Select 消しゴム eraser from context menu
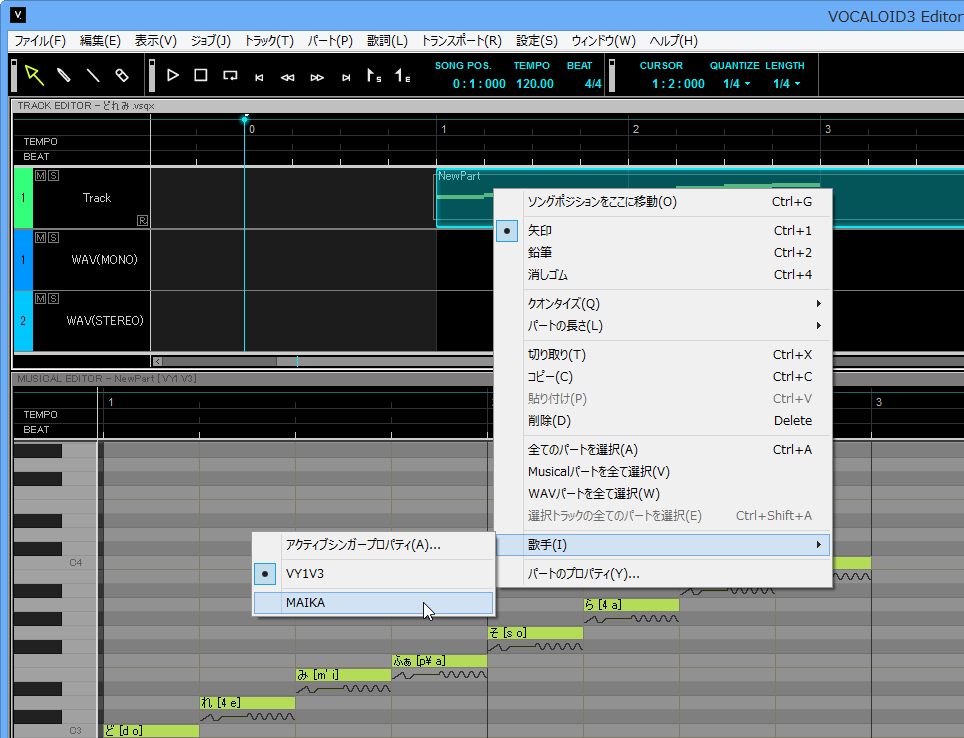 click(x=663, y=275)
